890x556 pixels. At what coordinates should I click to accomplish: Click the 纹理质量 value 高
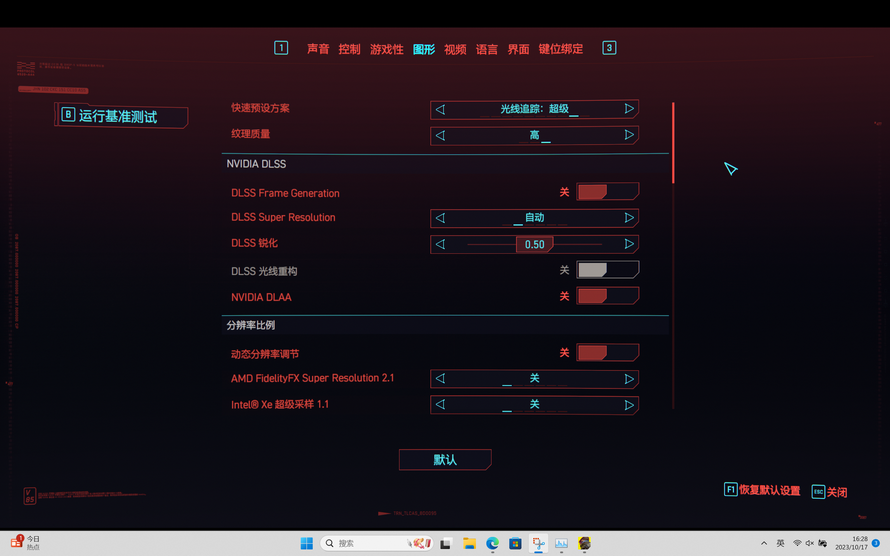pos(534,134)
